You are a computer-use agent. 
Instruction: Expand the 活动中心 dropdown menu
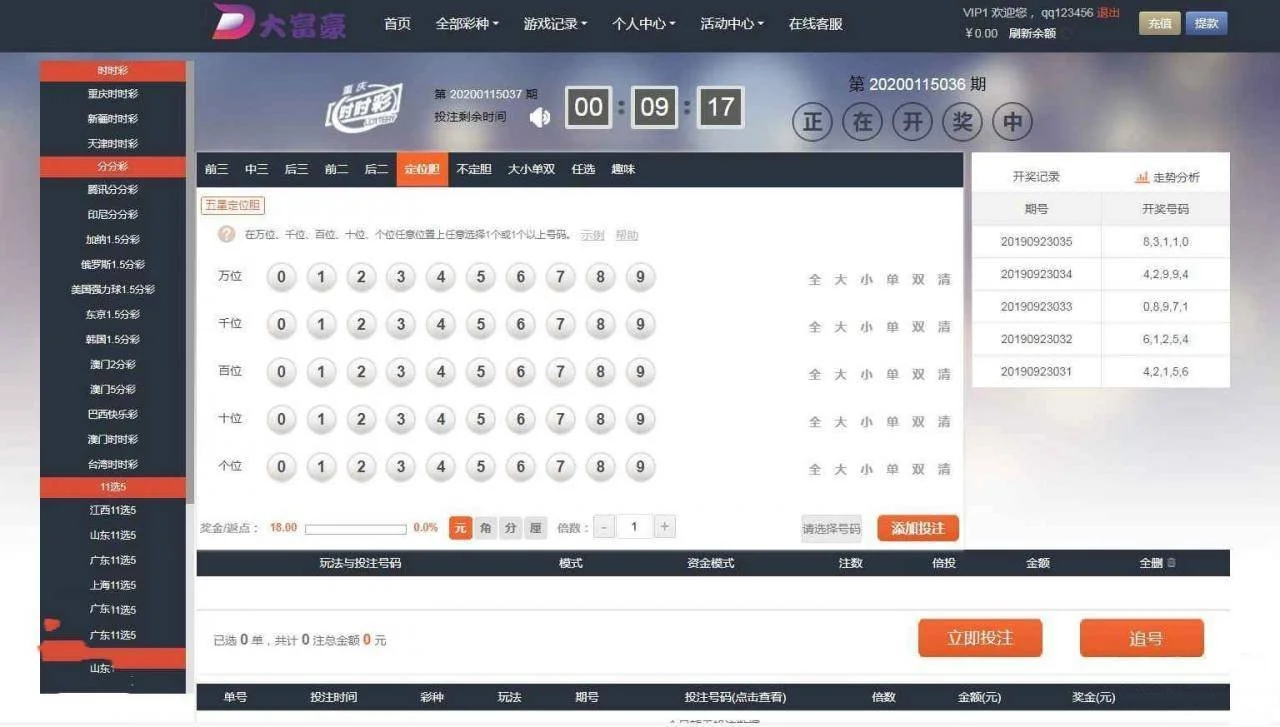(x=731, y=24)
